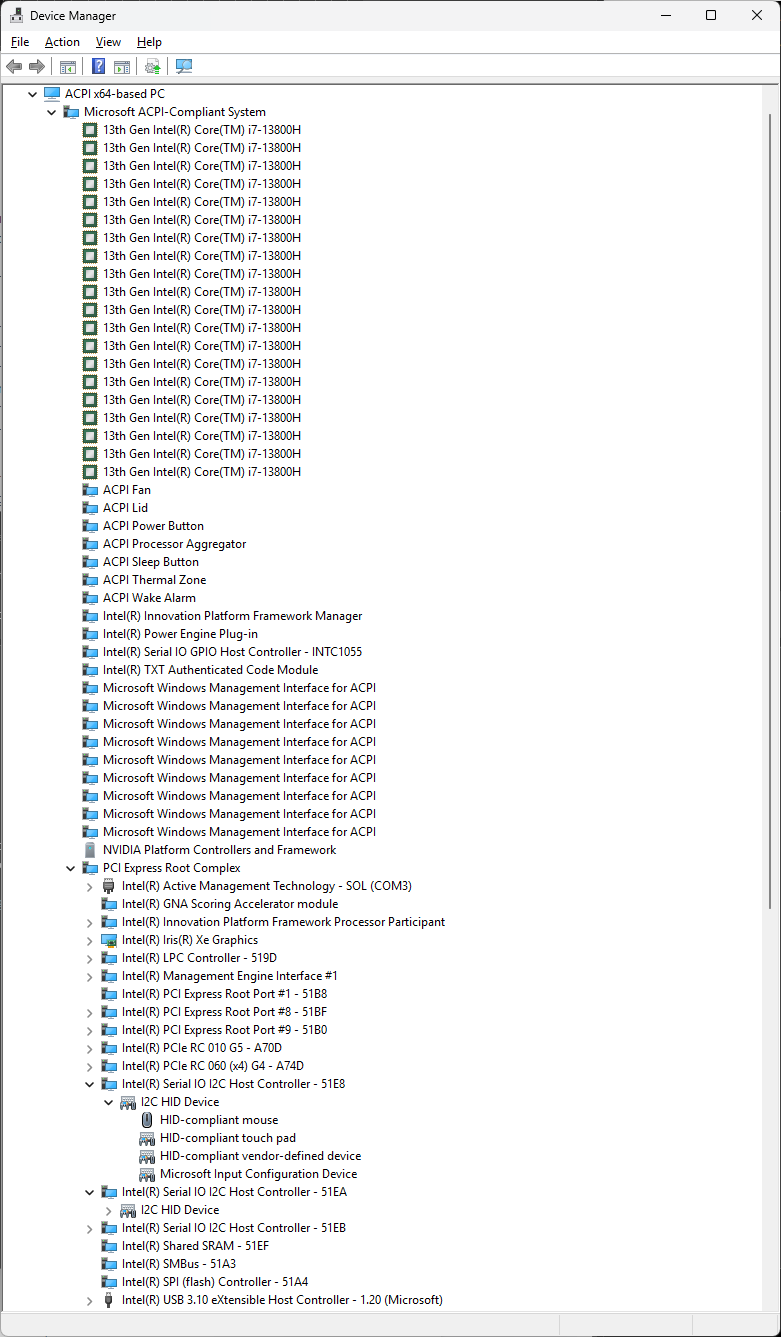The height and width of the screenshot is (1337, 781).
Task: Select Intel(R) TXT Authenticated Code Module
Action: point(210,670)
